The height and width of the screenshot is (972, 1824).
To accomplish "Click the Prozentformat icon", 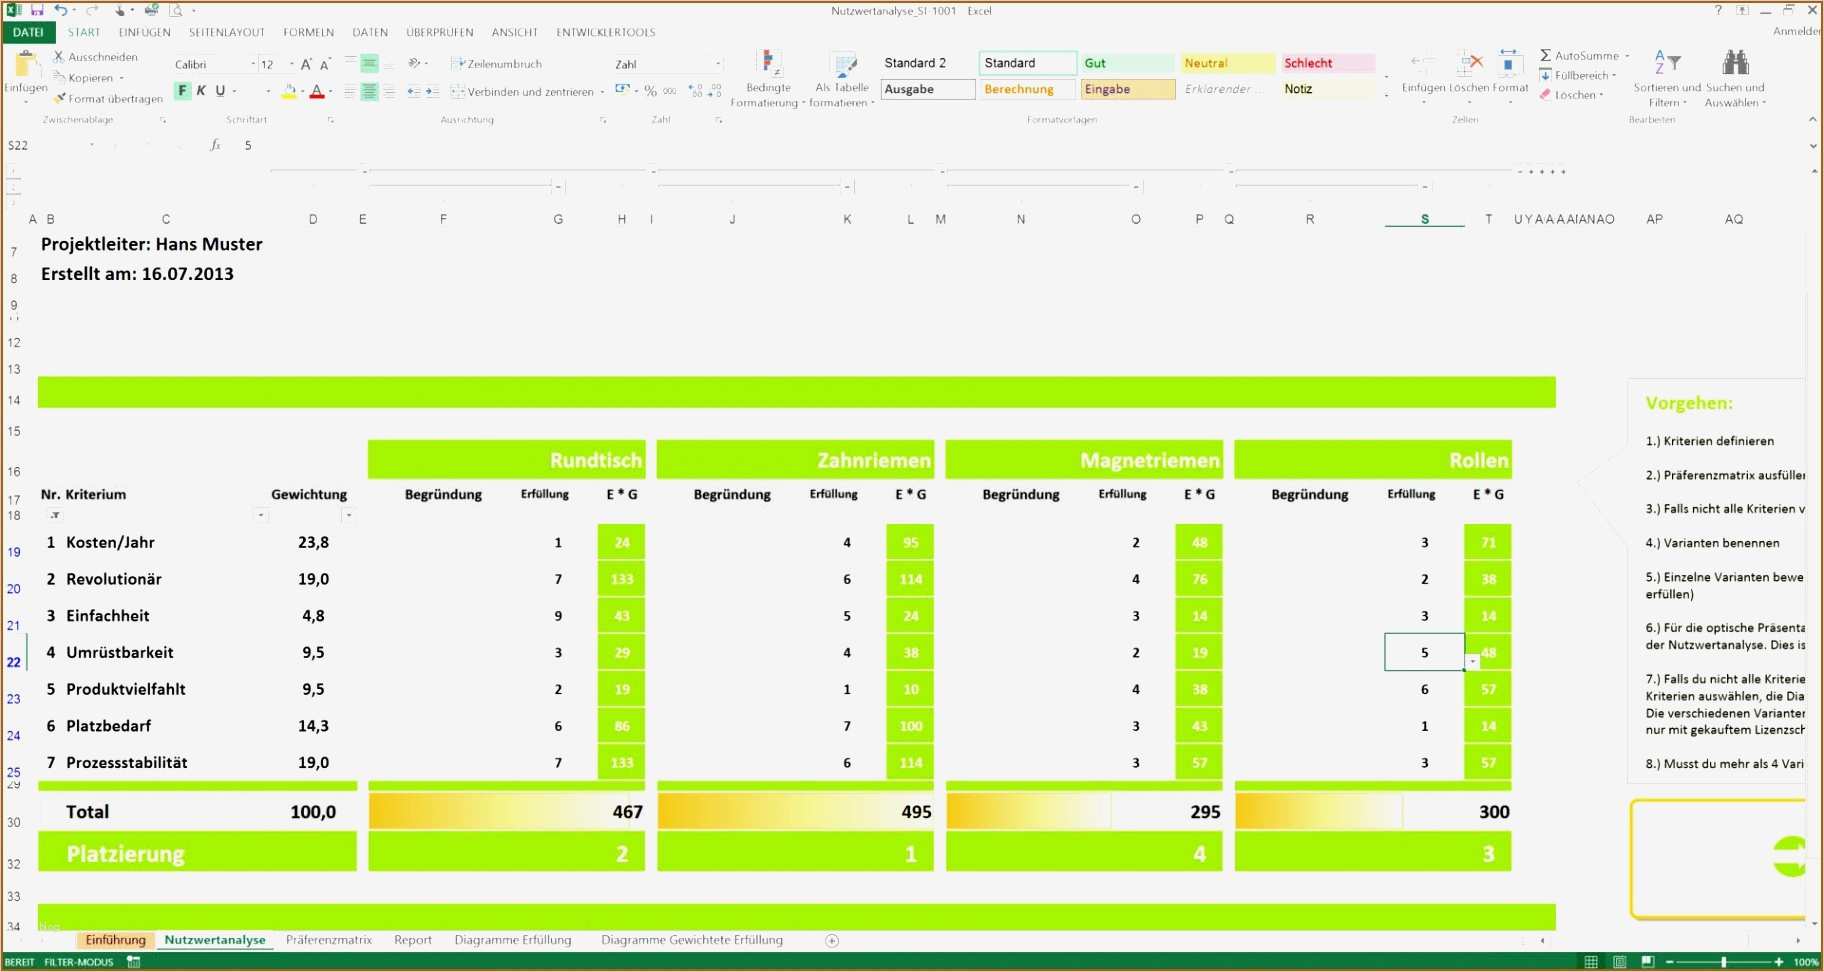I will (x=651, y=91).
